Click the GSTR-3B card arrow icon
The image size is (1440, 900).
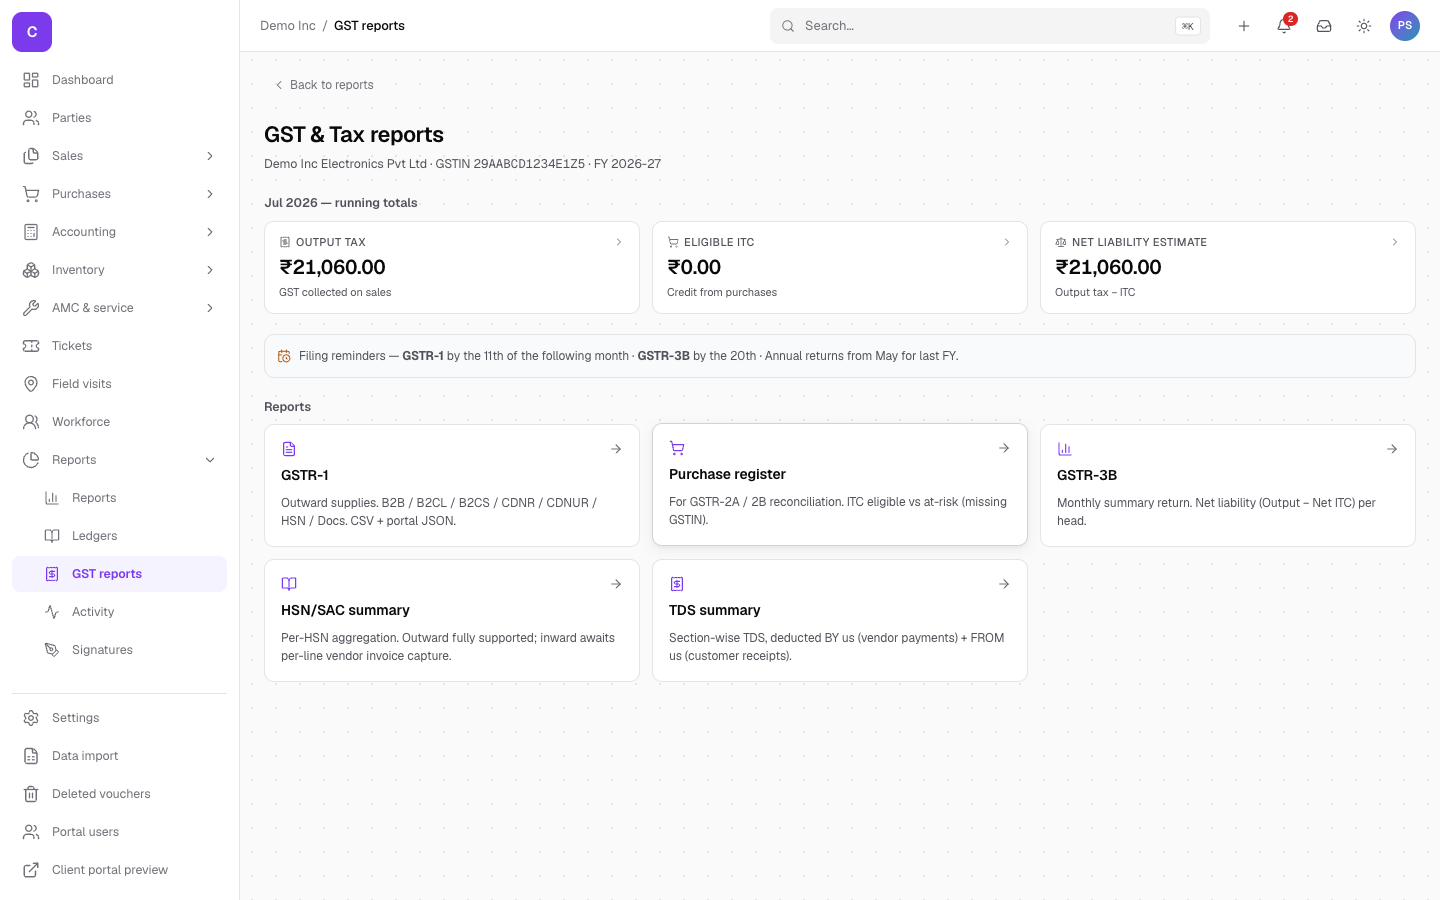[x=1392, y=449]
